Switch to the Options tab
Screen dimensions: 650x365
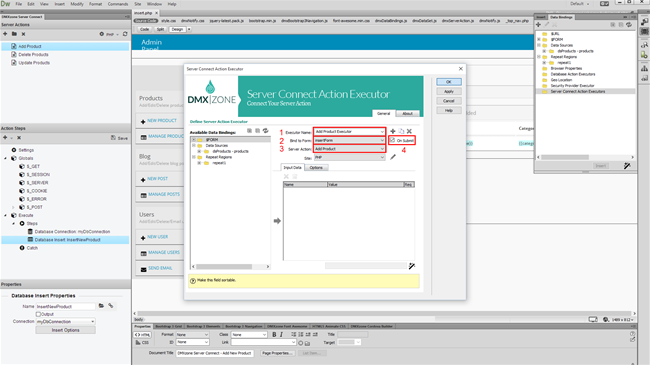point(316,168)
